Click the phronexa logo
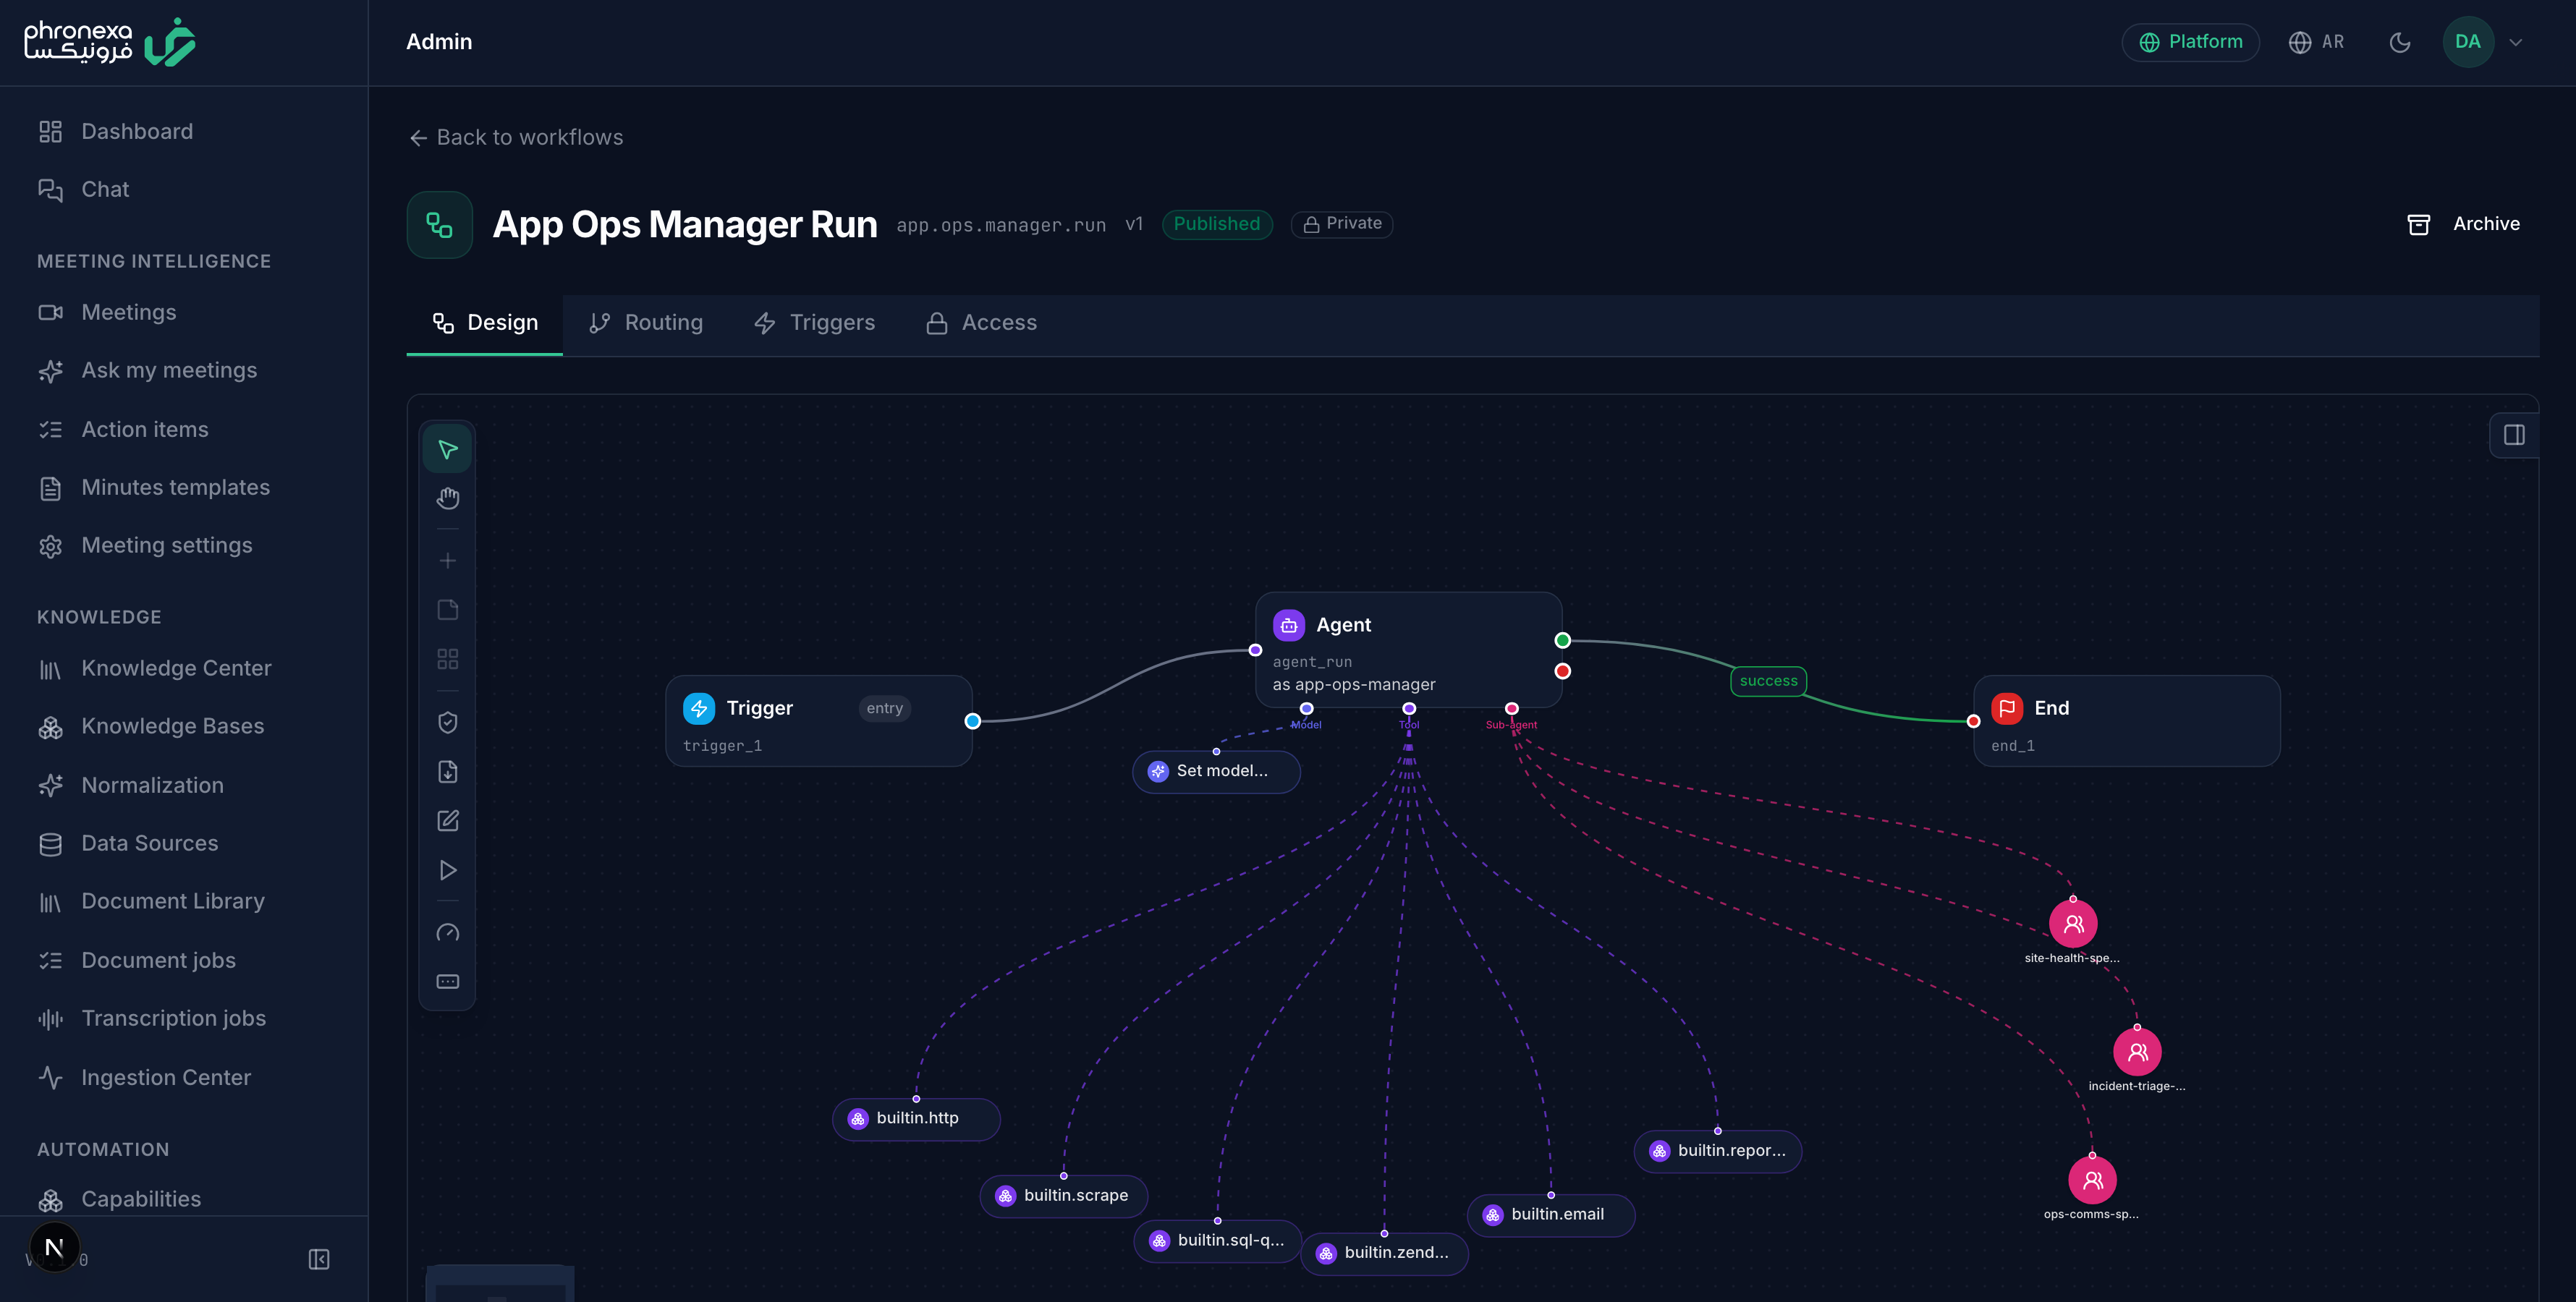Viewport: 2576px width, 1302px height. 110,42
